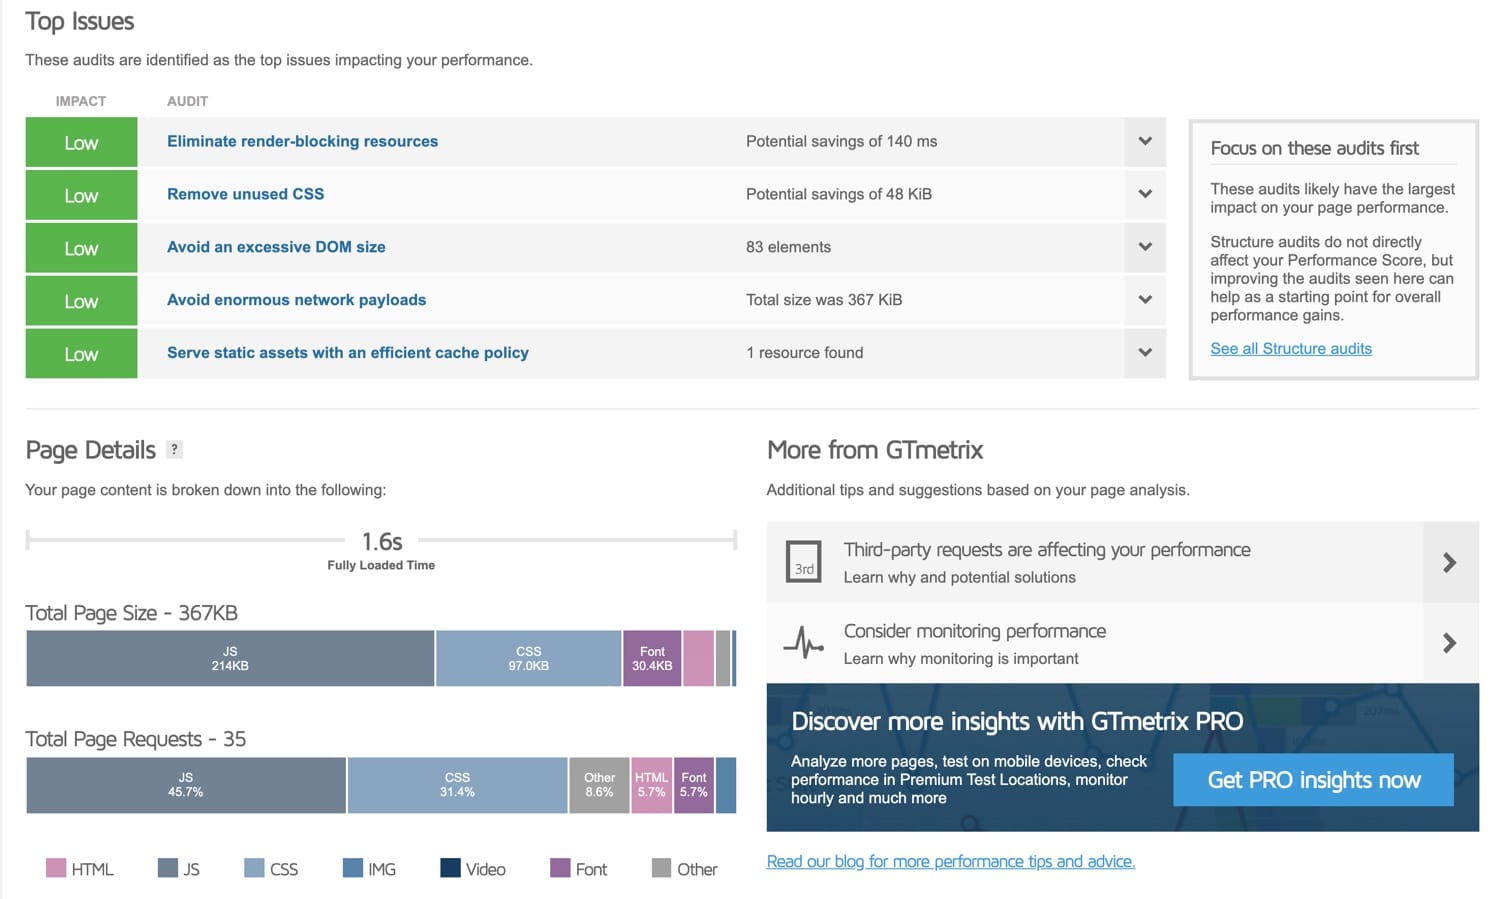Click the monitoring performance pulse icon
Viewport: 1500px width, 899px height.
click(x=803, y=643)
